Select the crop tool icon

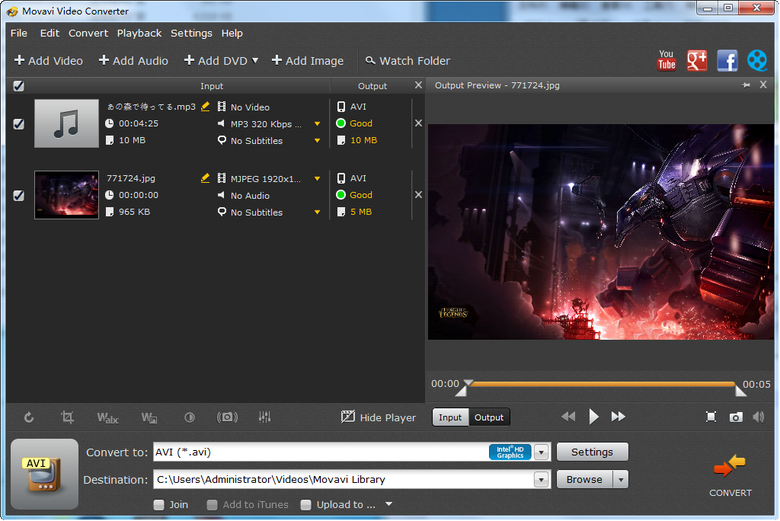point(67,417)
